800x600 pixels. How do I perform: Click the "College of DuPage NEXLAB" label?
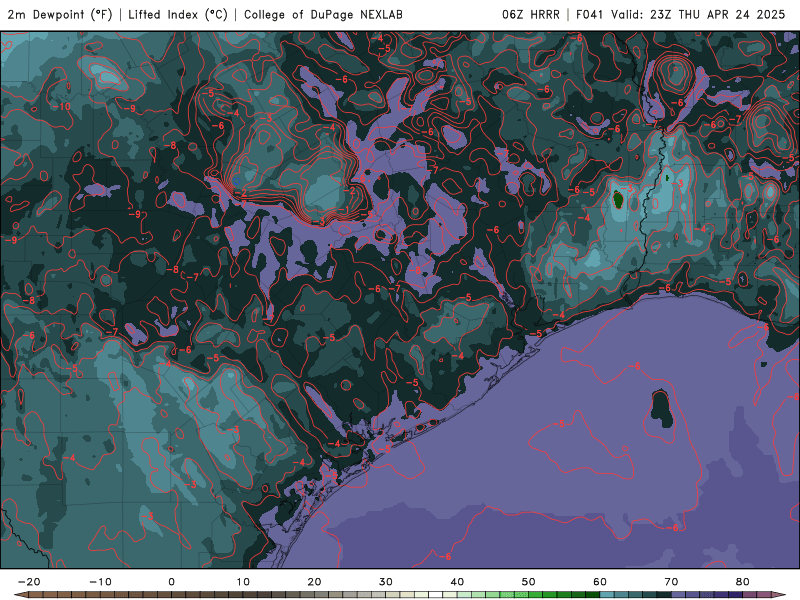pyautogui.click(x=323, y=15)
